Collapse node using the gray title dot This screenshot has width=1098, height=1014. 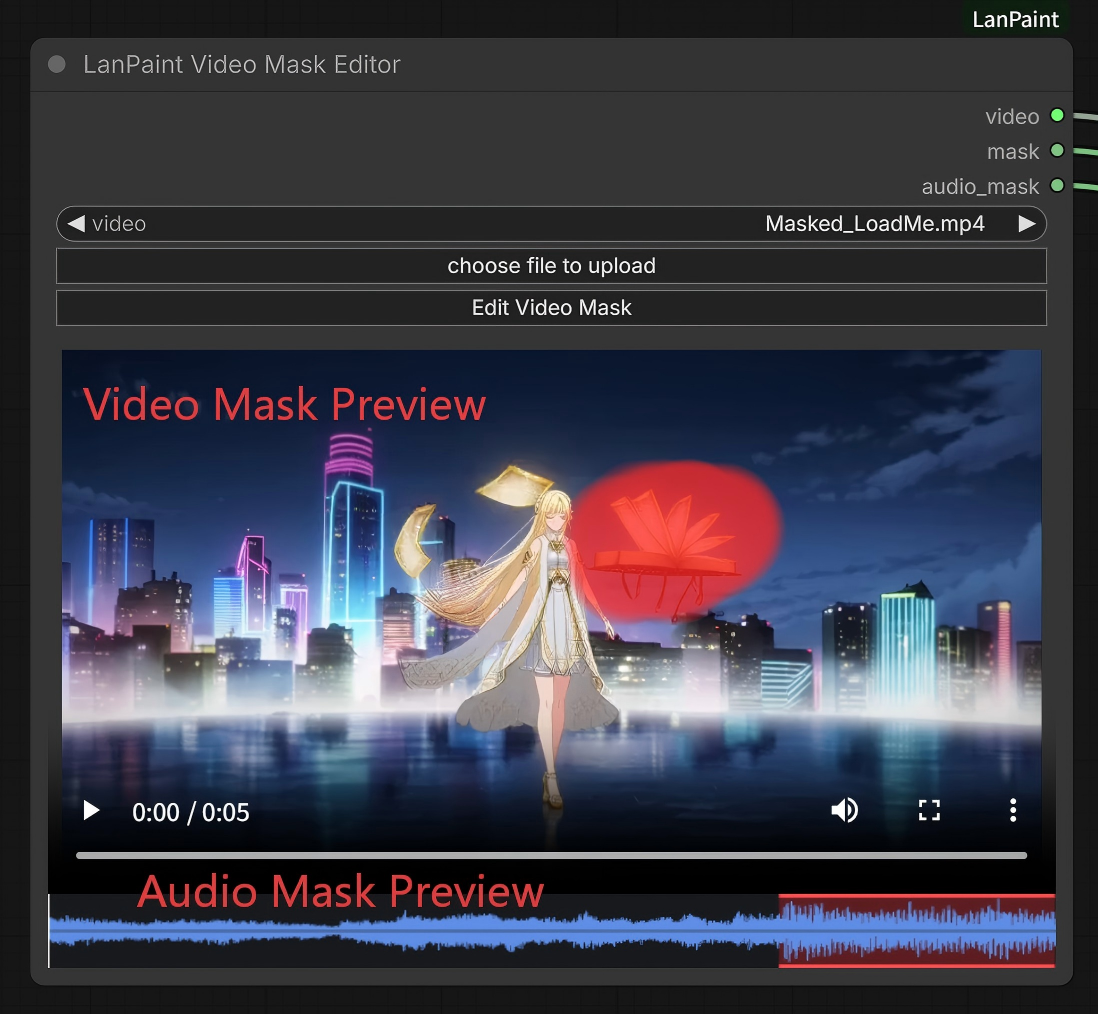57,64
